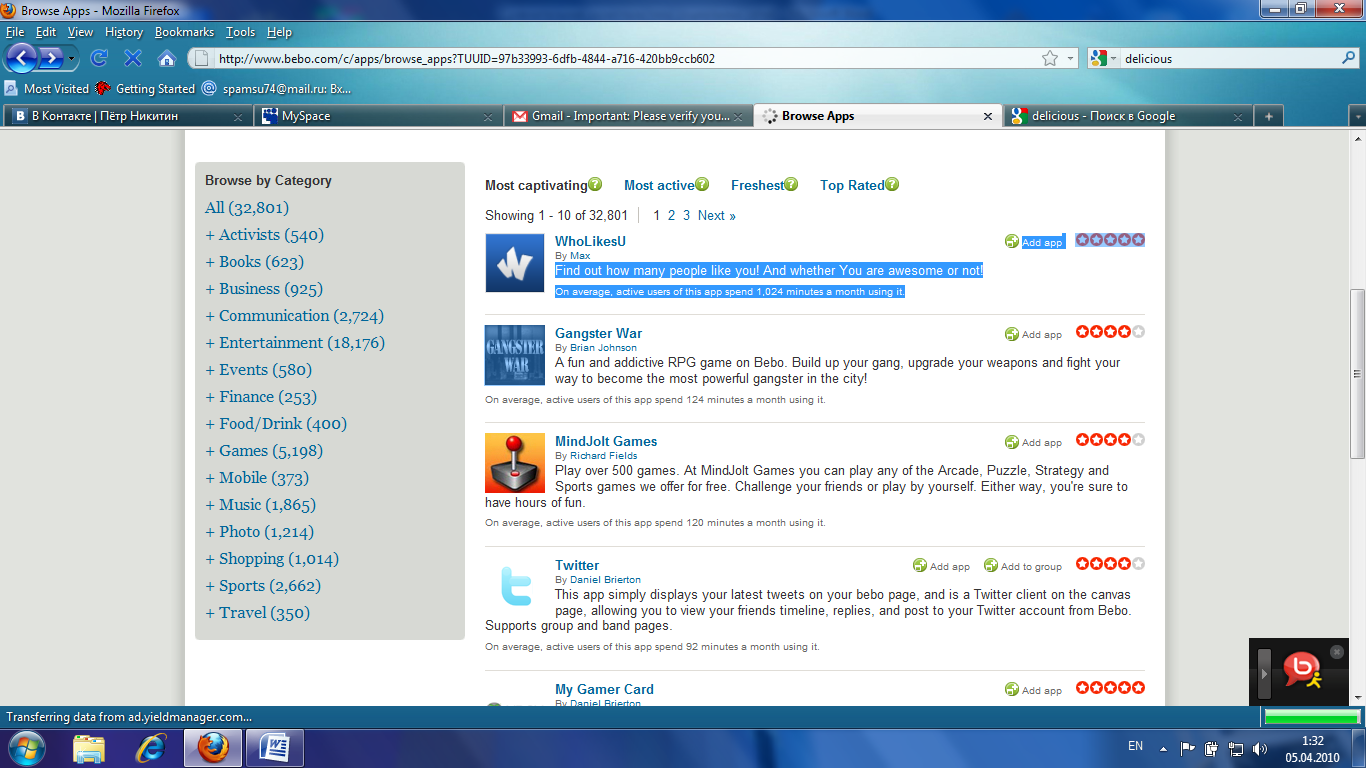Switch to the delicious Google search tab
1366x768 pixels.
(x=1127, y=116)
